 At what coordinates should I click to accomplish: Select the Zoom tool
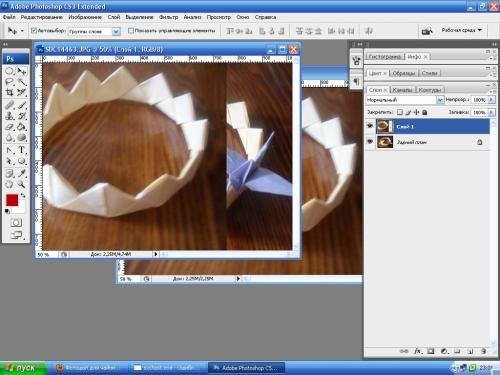click(22, 184)
